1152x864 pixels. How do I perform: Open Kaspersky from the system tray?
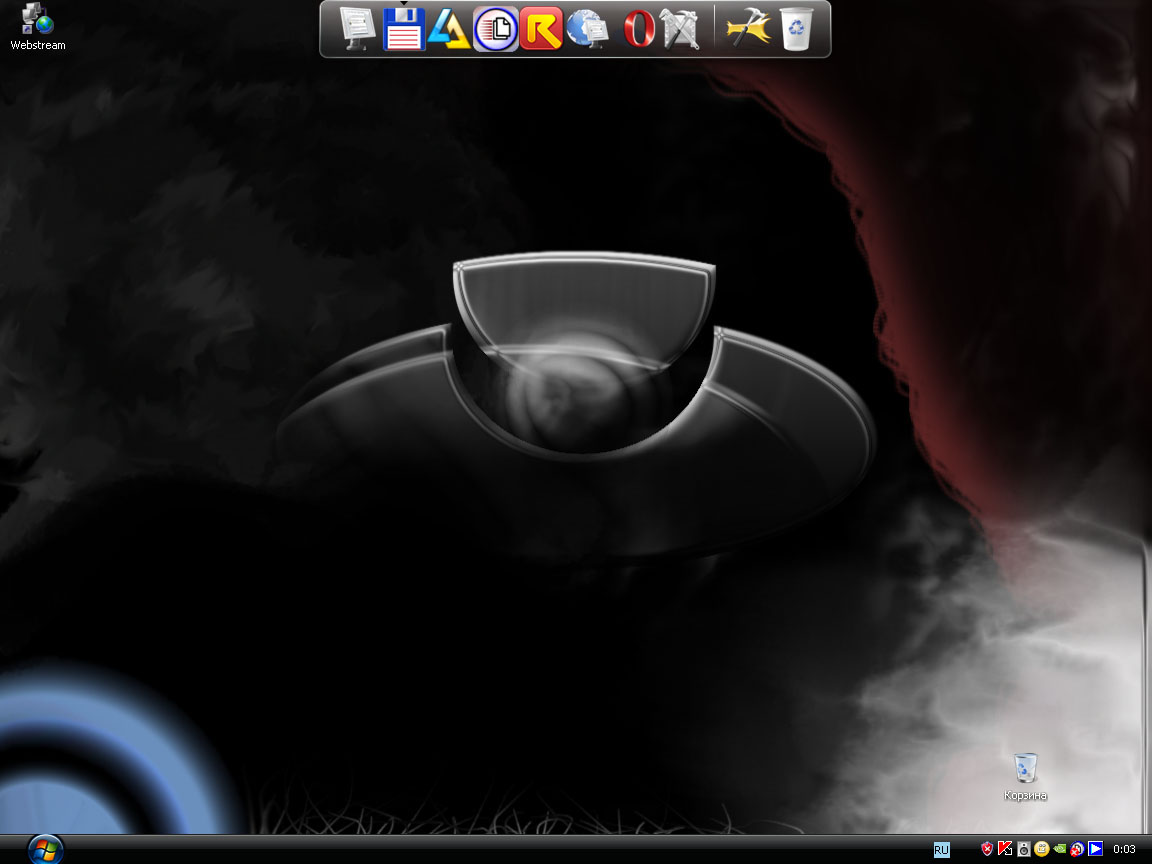point(1005,849)
